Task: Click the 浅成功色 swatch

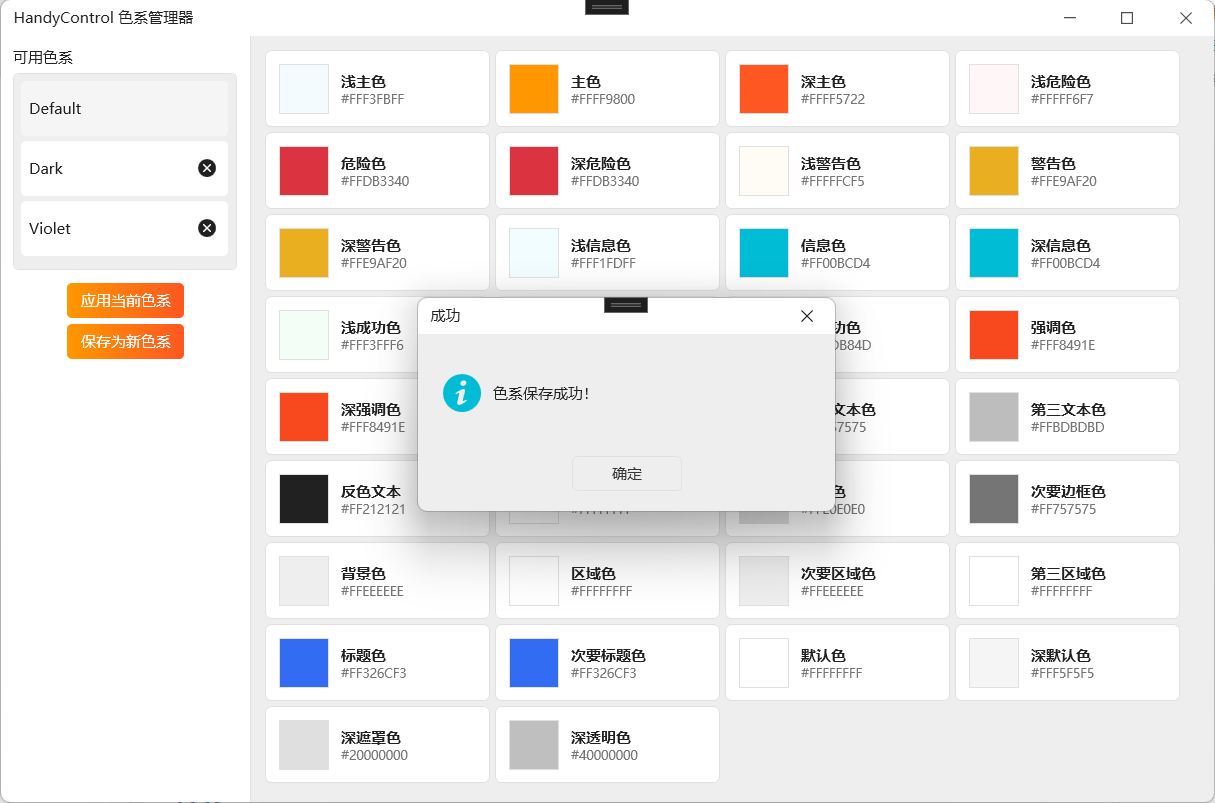Action: click(x=304, y=335)
